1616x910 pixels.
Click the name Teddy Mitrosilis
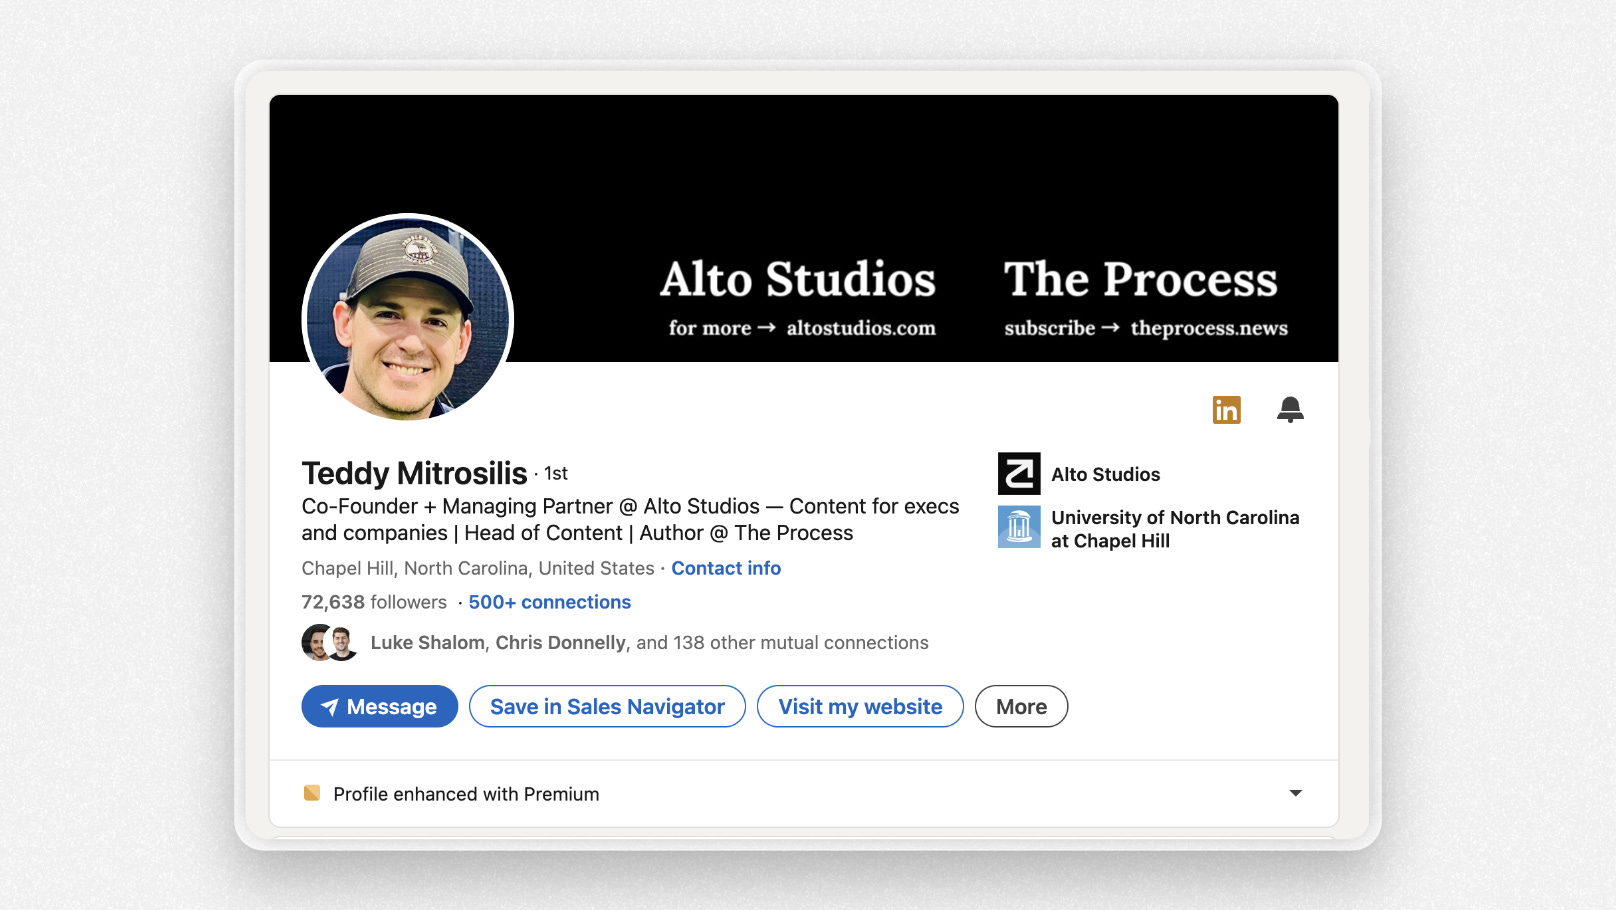[x=414, y=473]
